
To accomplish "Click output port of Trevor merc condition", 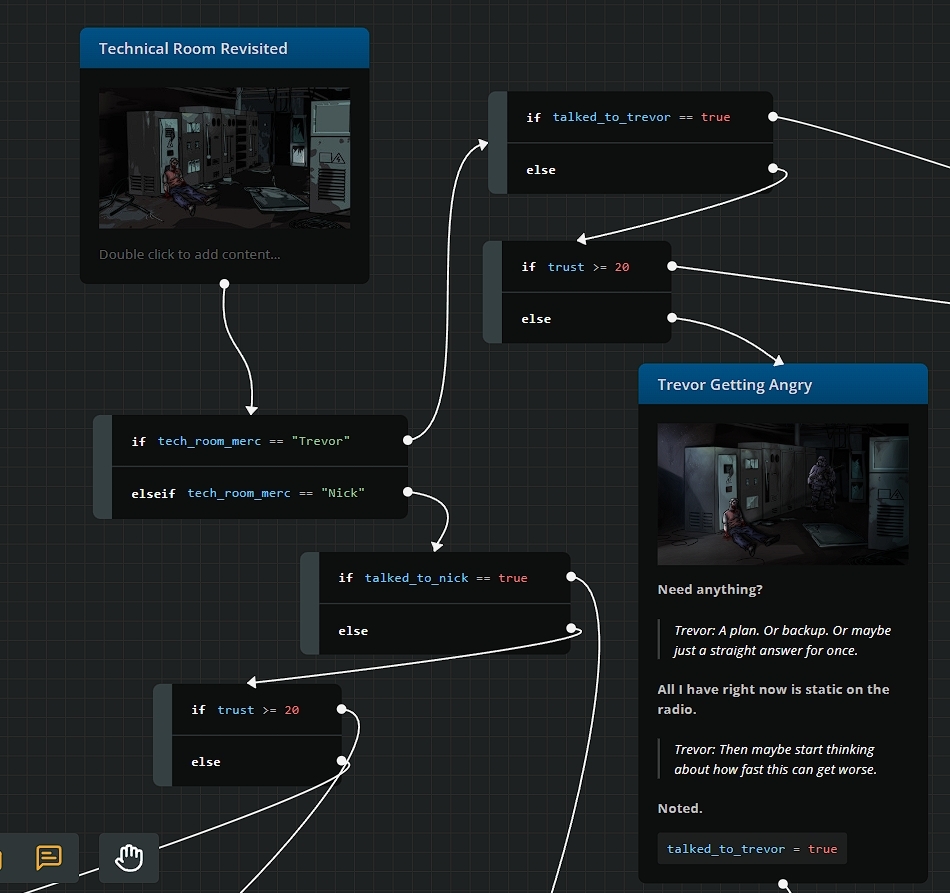I will click(408, 440).
